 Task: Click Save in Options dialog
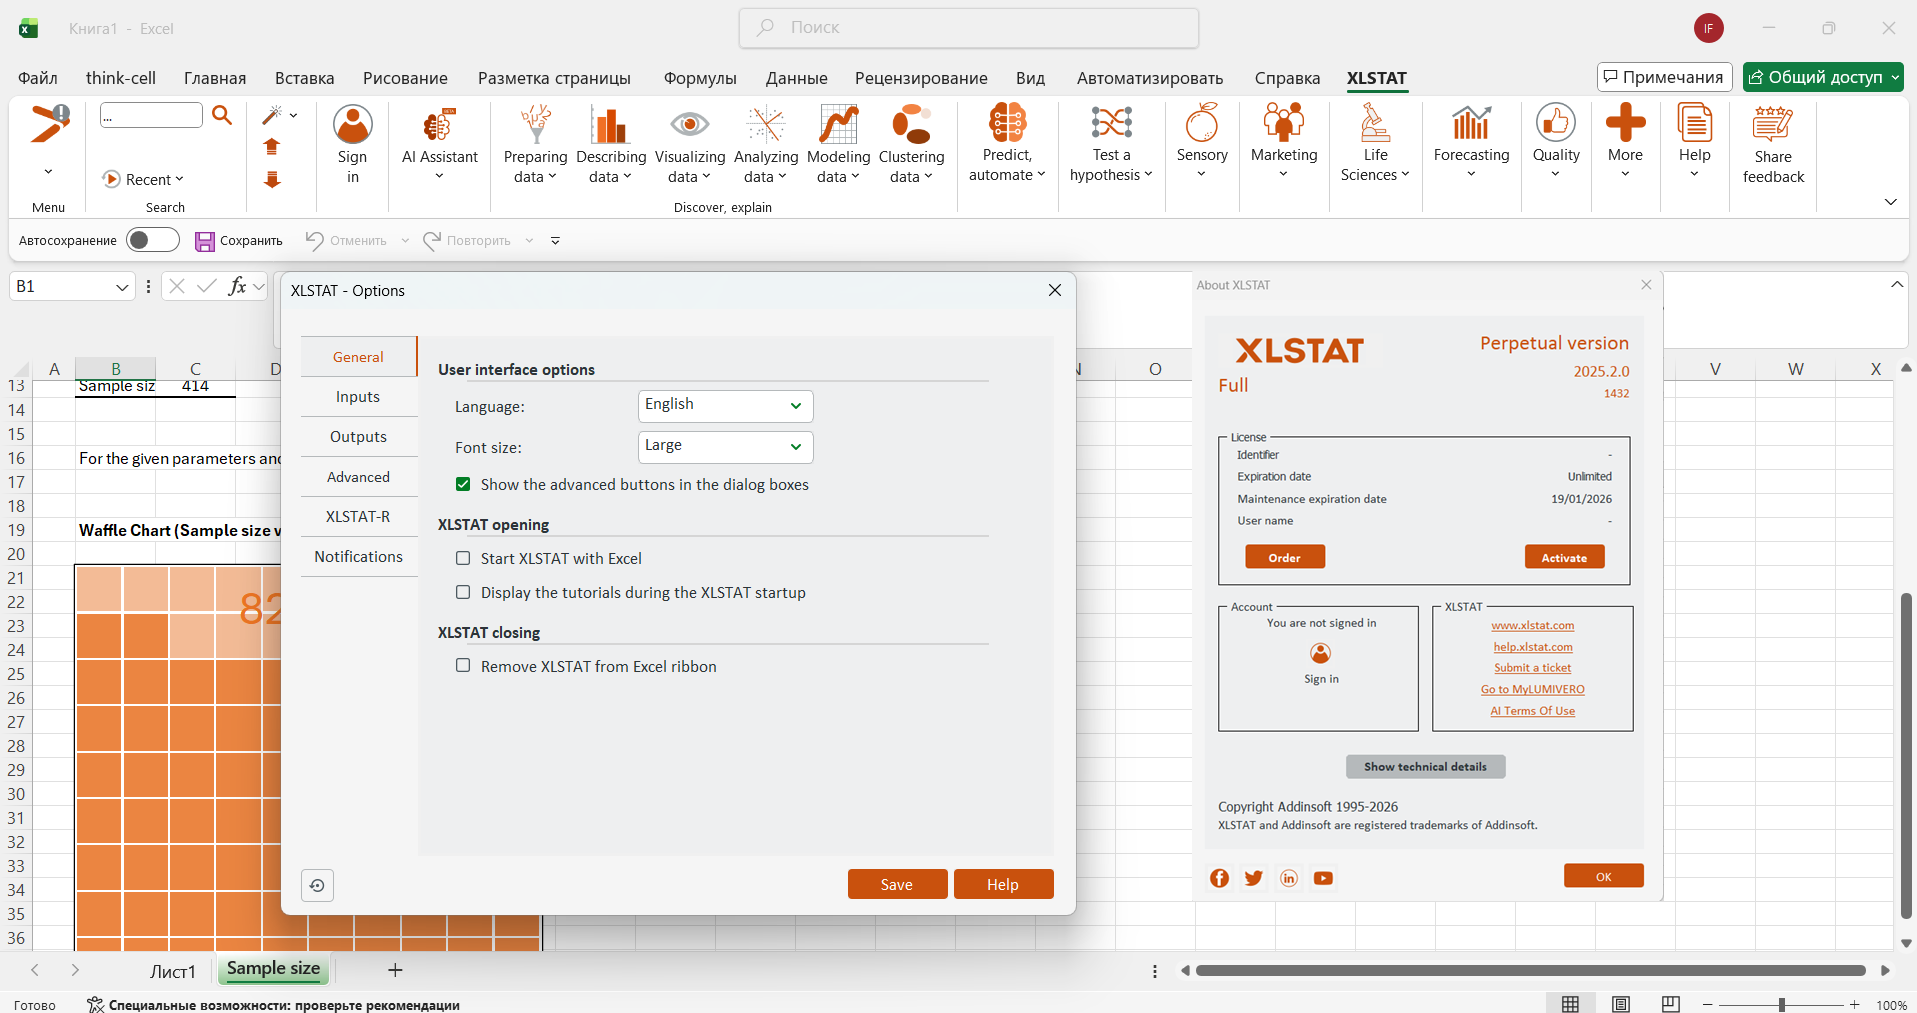[x=897, y=884]
